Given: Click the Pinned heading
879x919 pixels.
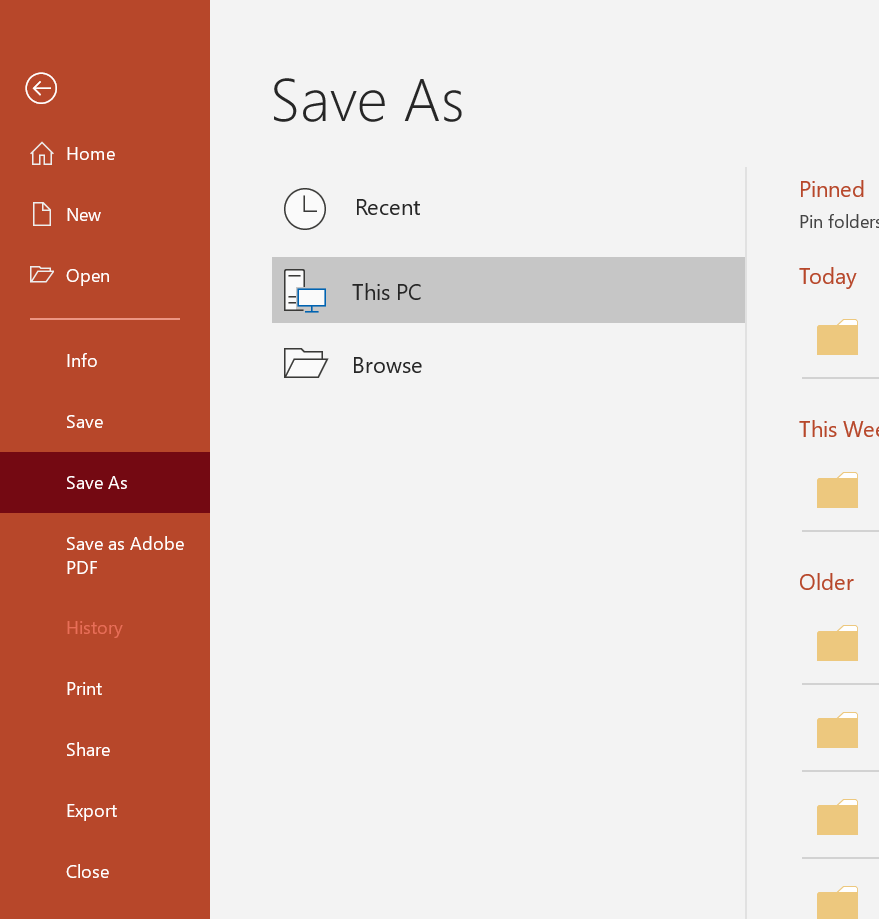Looking at the screenshot, I should coord(832,189).
